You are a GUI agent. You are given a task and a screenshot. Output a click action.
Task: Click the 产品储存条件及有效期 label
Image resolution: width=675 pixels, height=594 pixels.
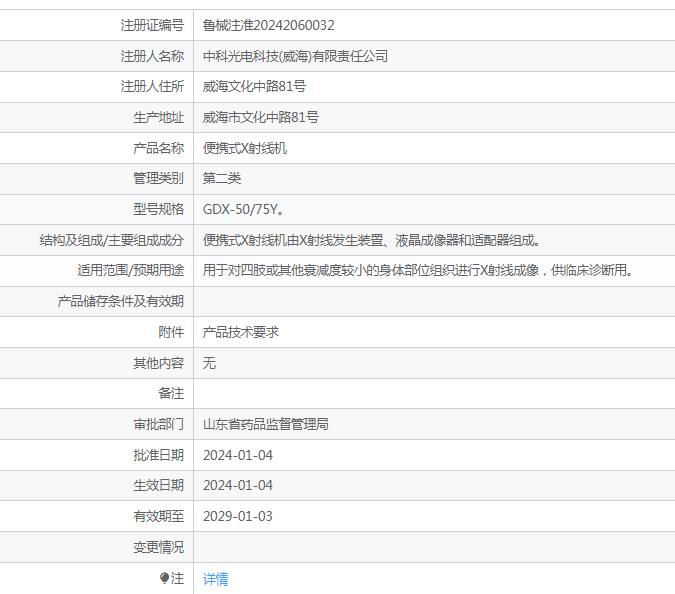(121, 301)
